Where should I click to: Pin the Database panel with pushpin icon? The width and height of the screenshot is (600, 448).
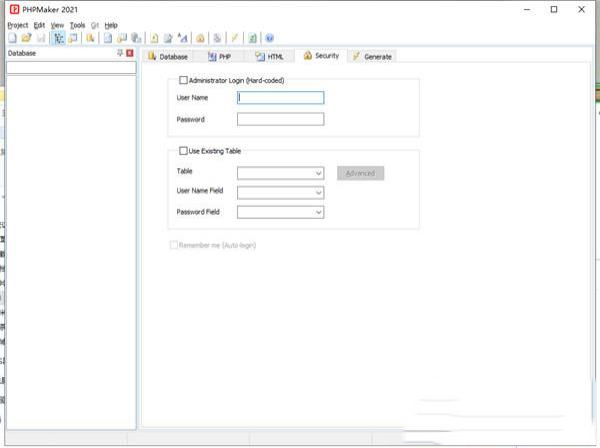point(120,53)
